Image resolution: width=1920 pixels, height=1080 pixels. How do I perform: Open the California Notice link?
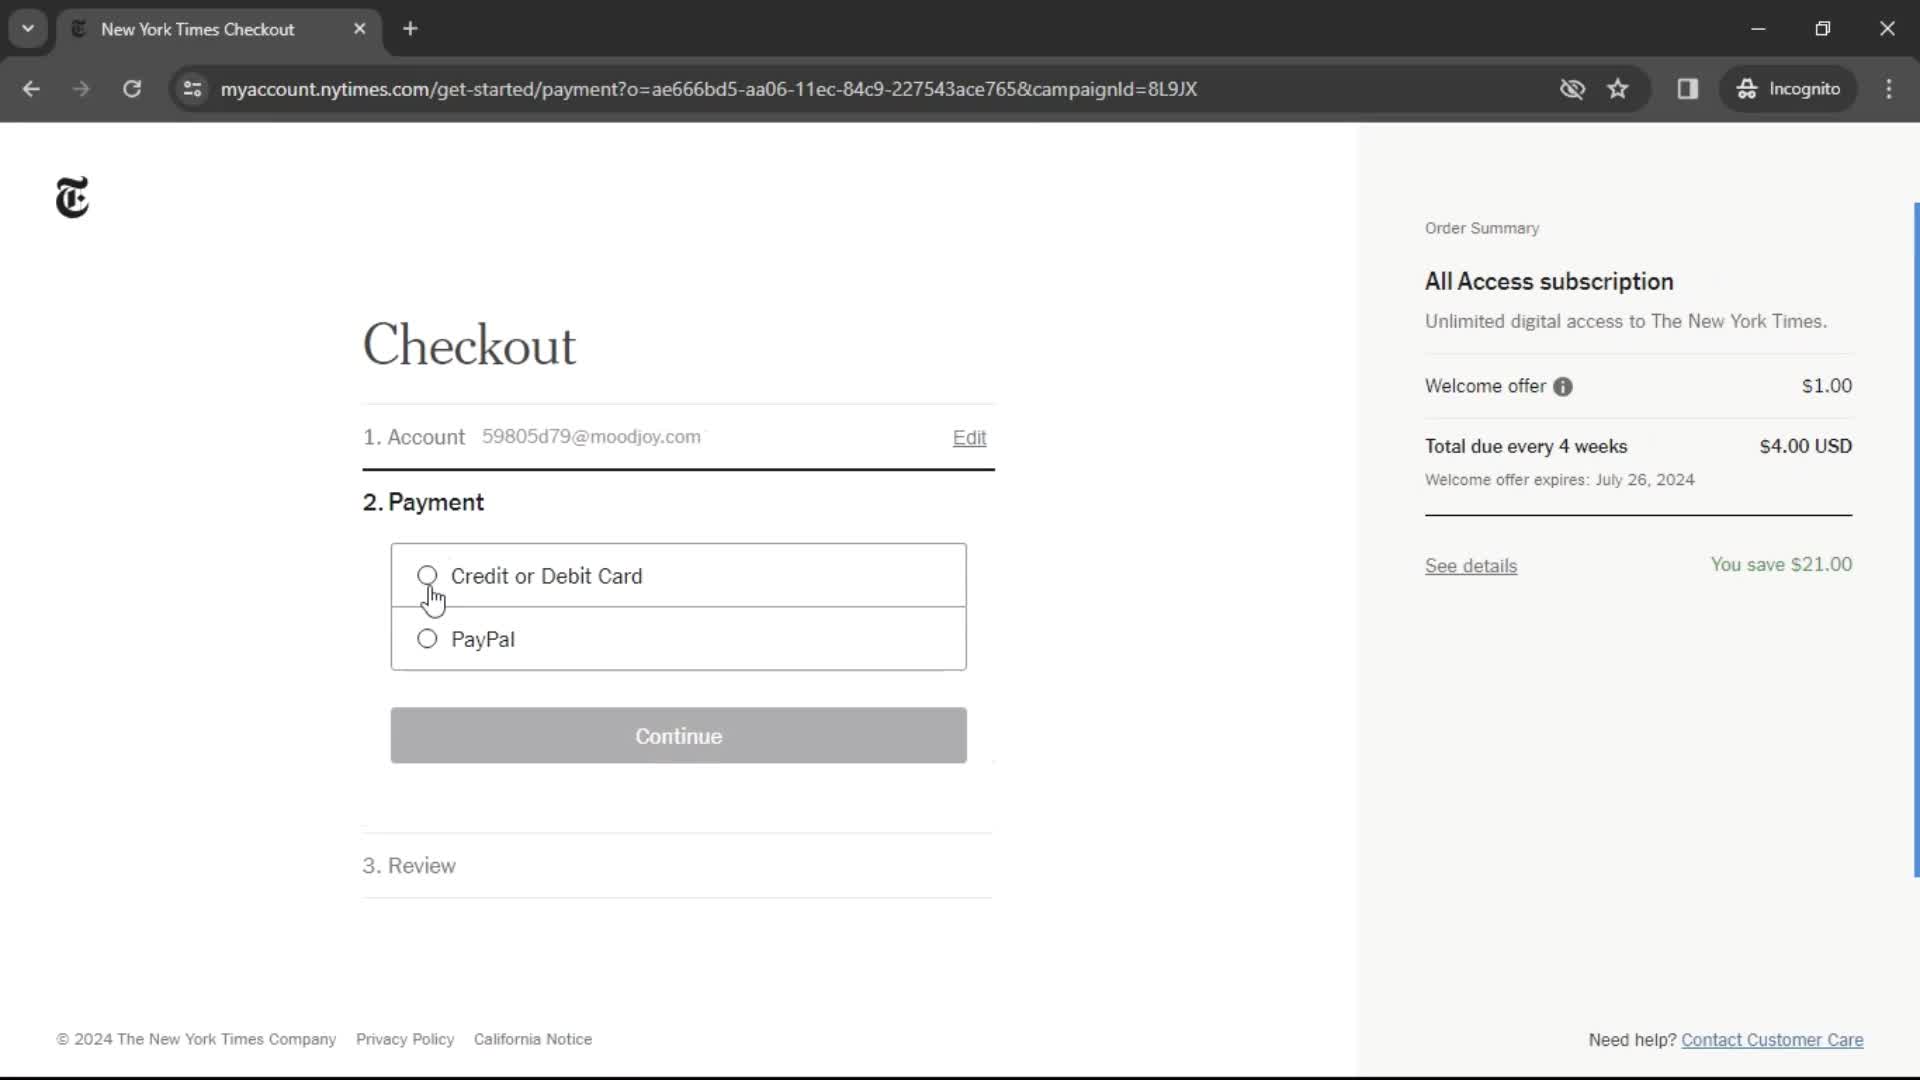click(x=533, y=1040)
